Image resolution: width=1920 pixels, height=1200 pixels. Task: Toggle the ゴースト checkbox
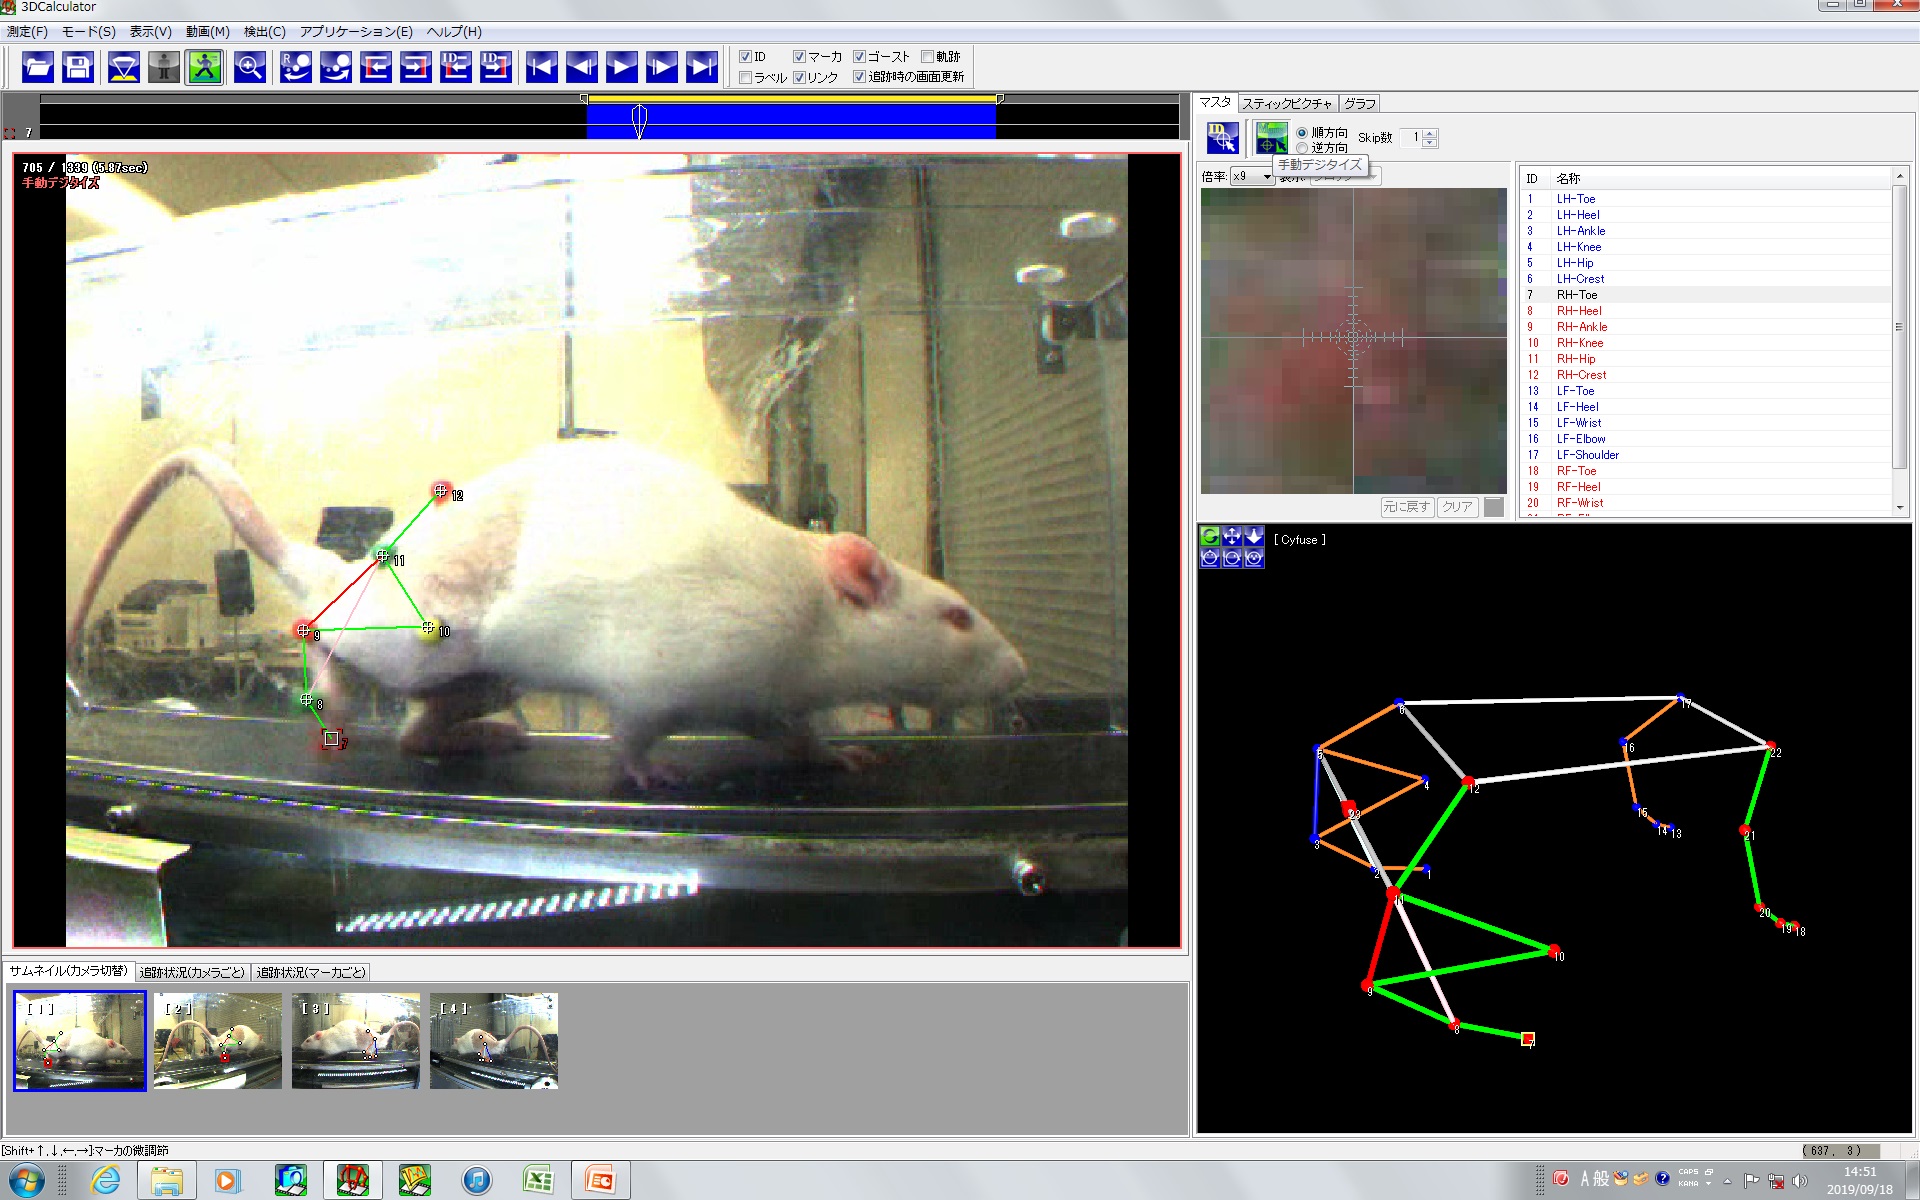click(x=859, y=57)
